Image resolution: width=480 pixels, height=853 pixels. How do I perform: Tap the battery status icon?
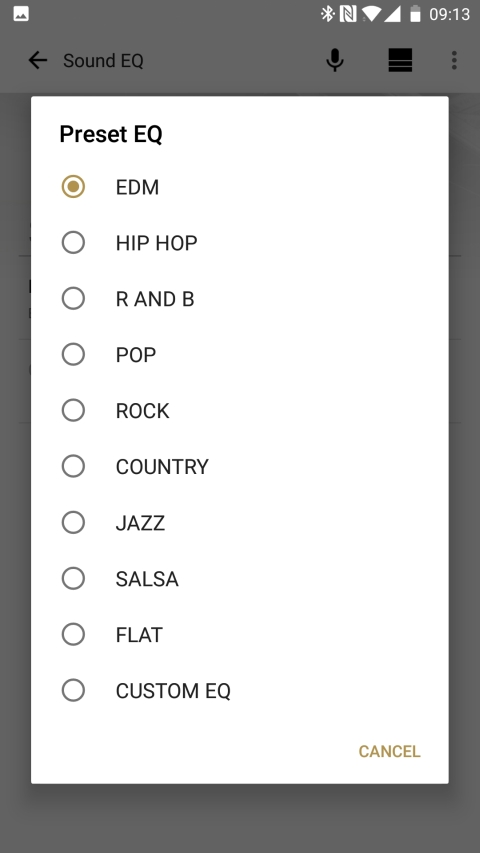415,14
